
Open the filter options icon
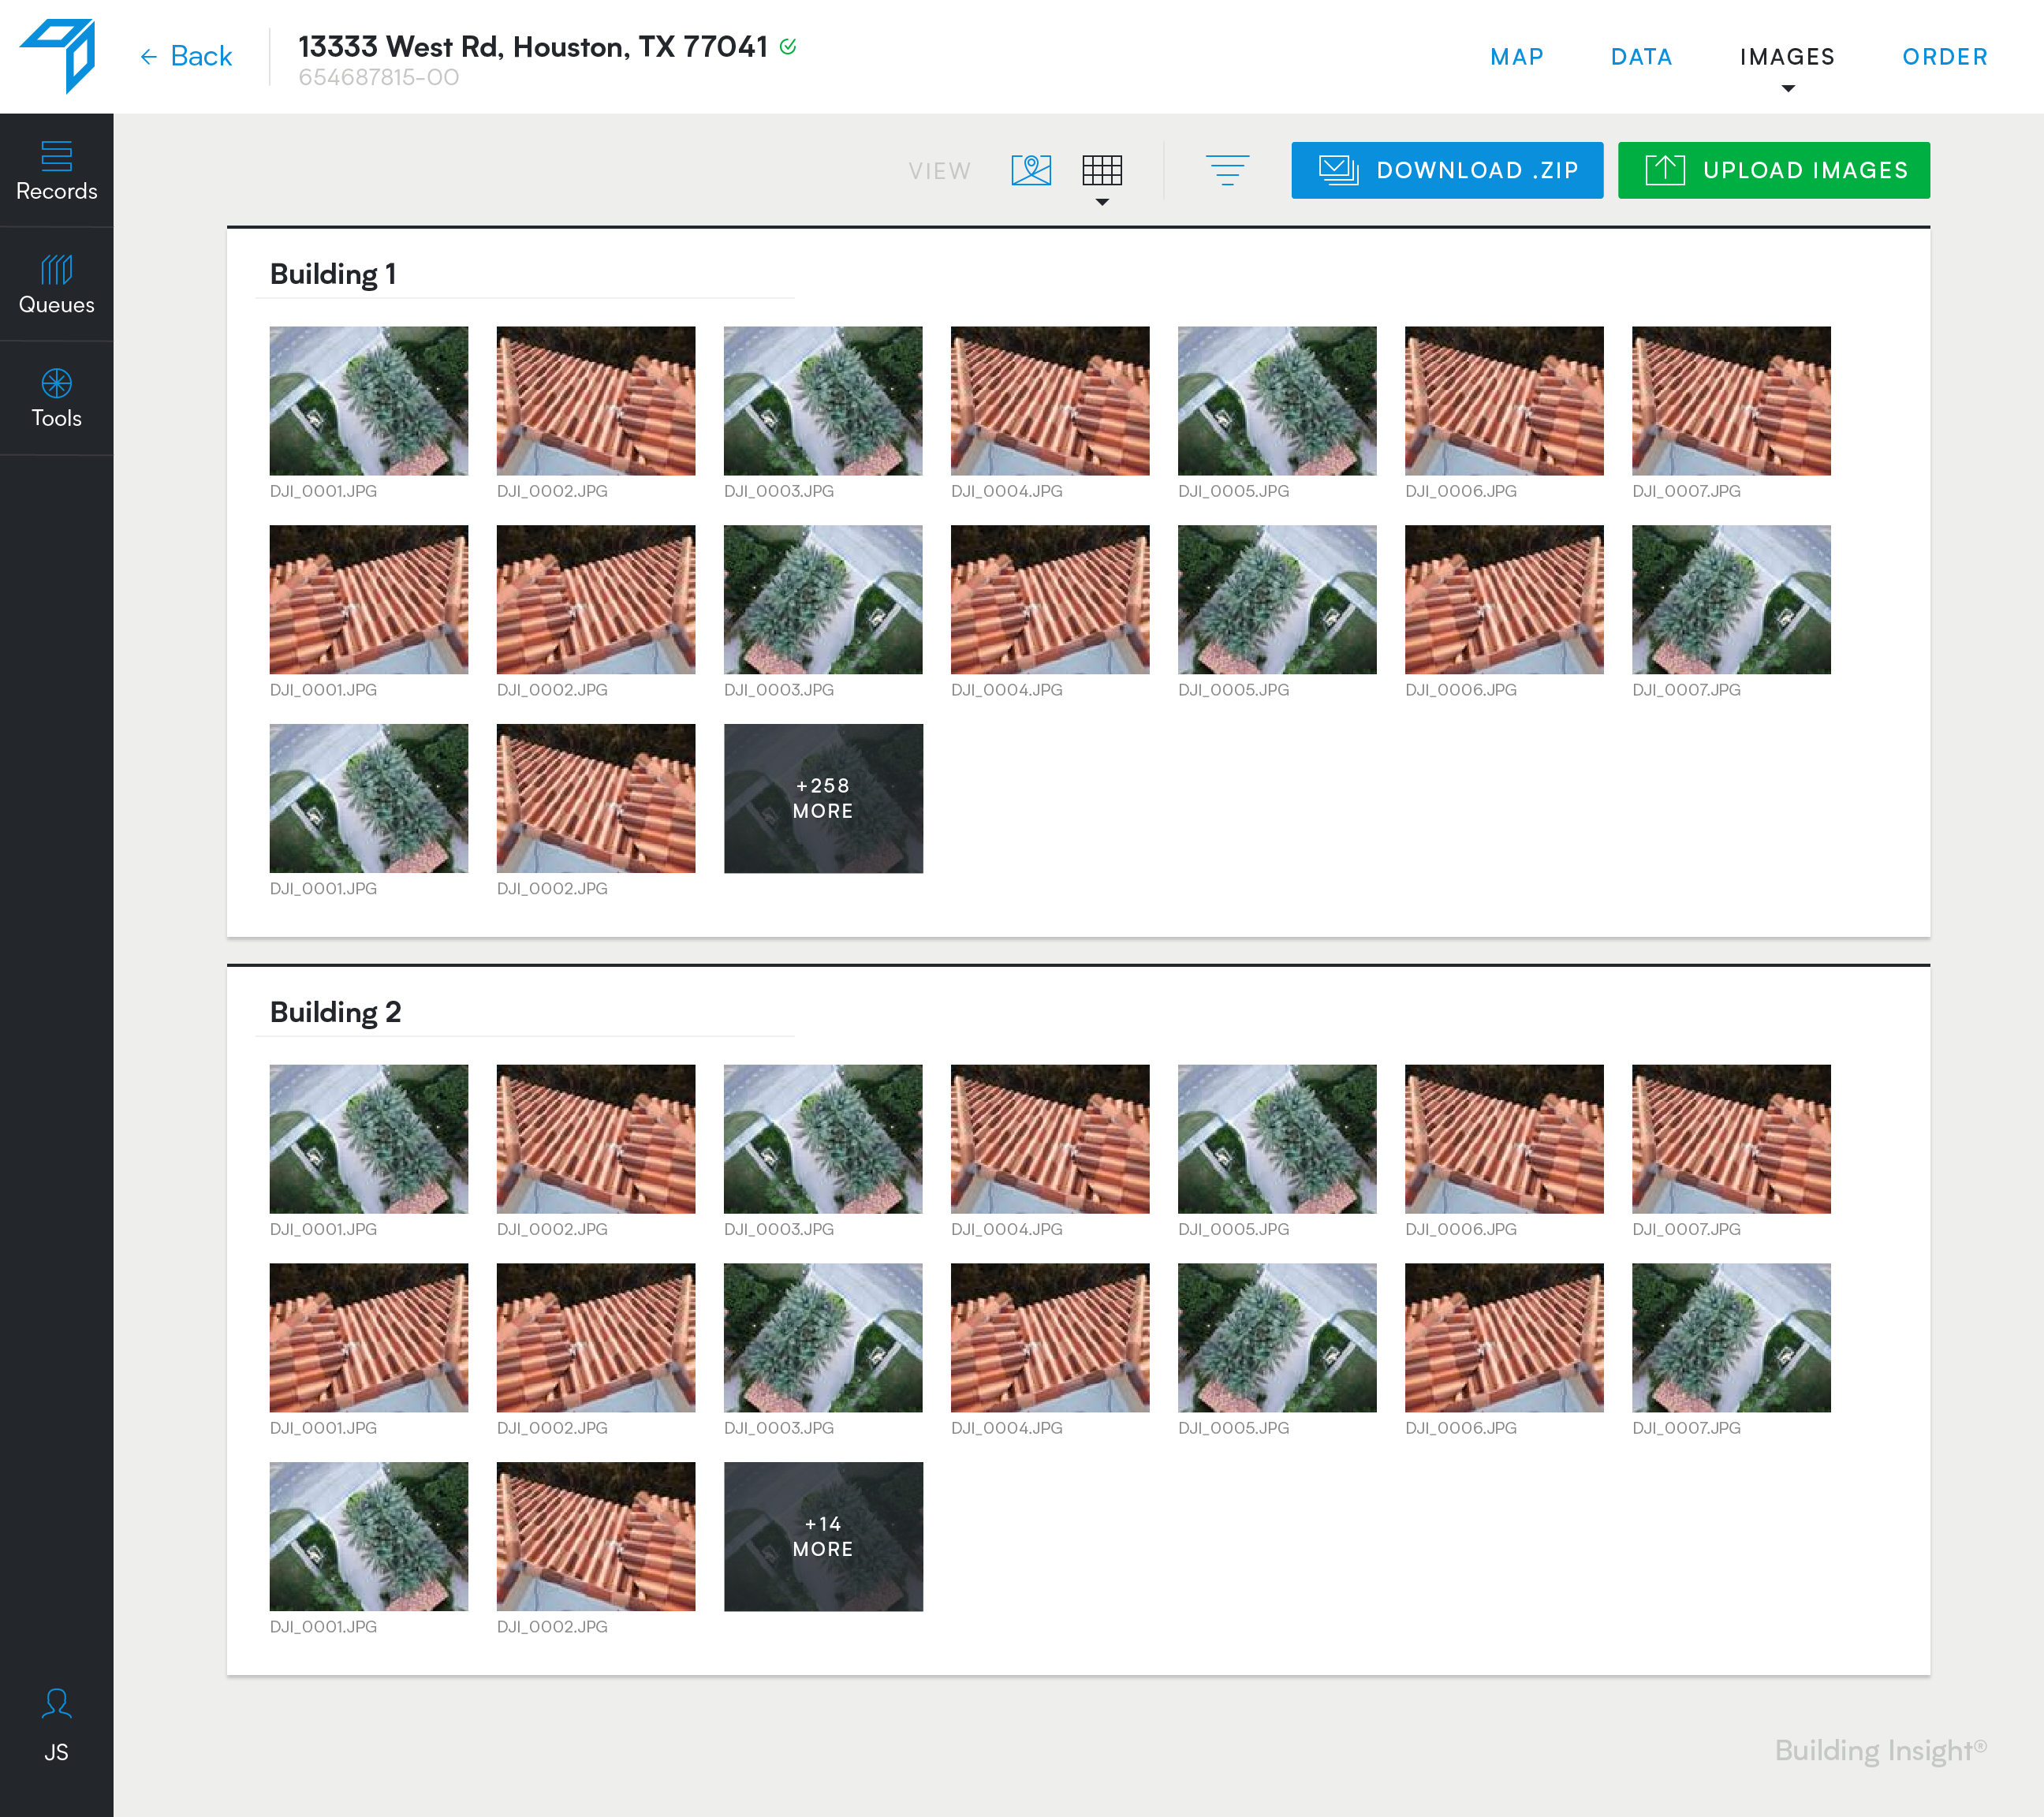(x=1227, y=170)
